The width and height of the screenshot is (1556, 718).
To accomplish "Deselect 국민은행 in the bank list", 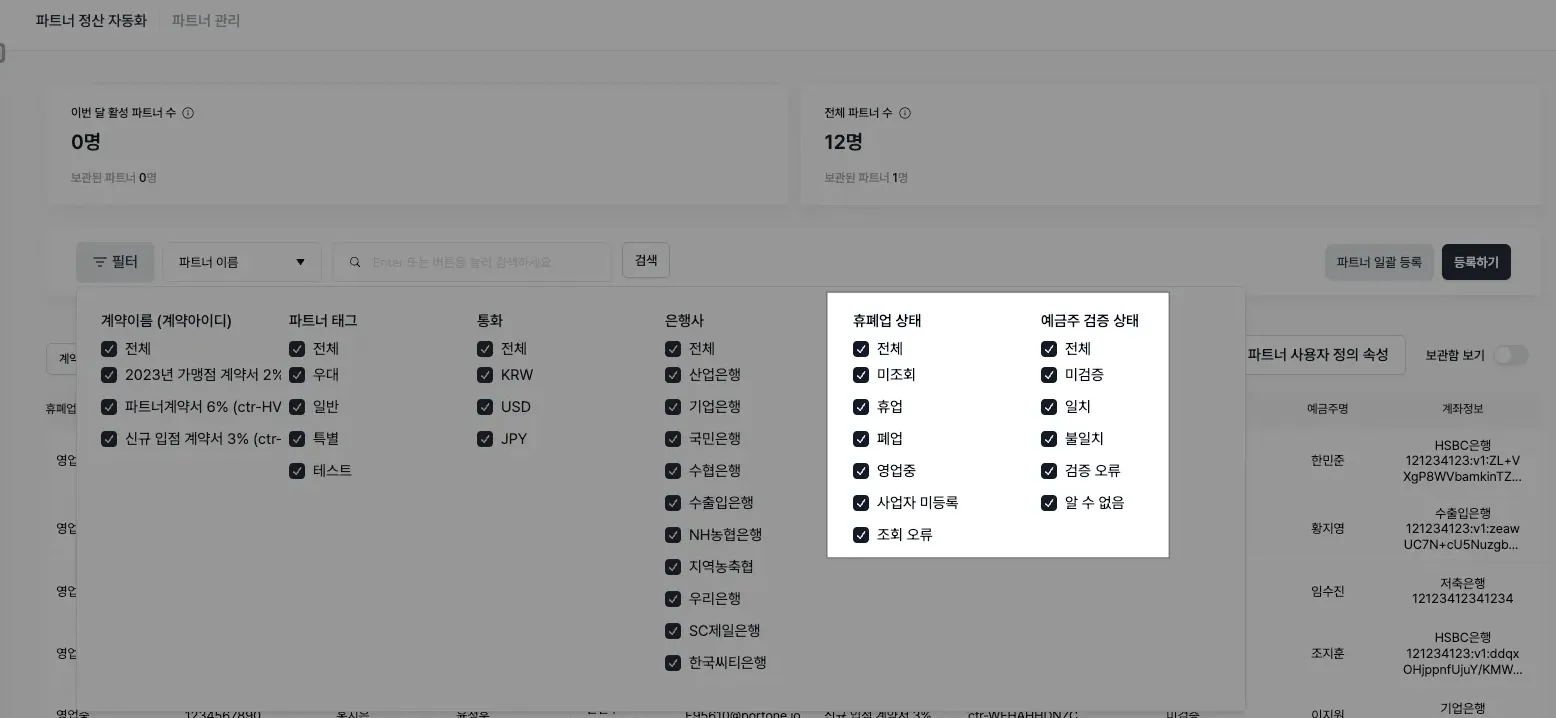I will click(673, 438).
